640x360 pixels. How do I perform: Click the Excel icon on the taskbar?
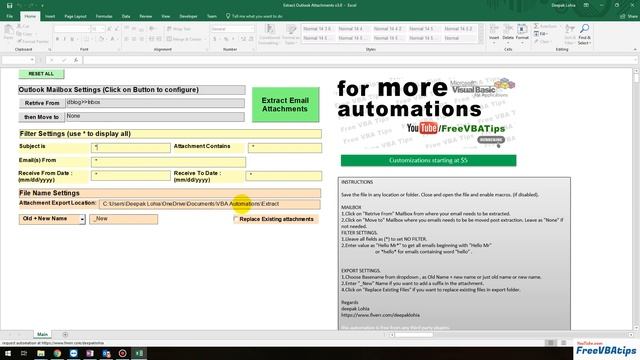click(x=139, y=353)
